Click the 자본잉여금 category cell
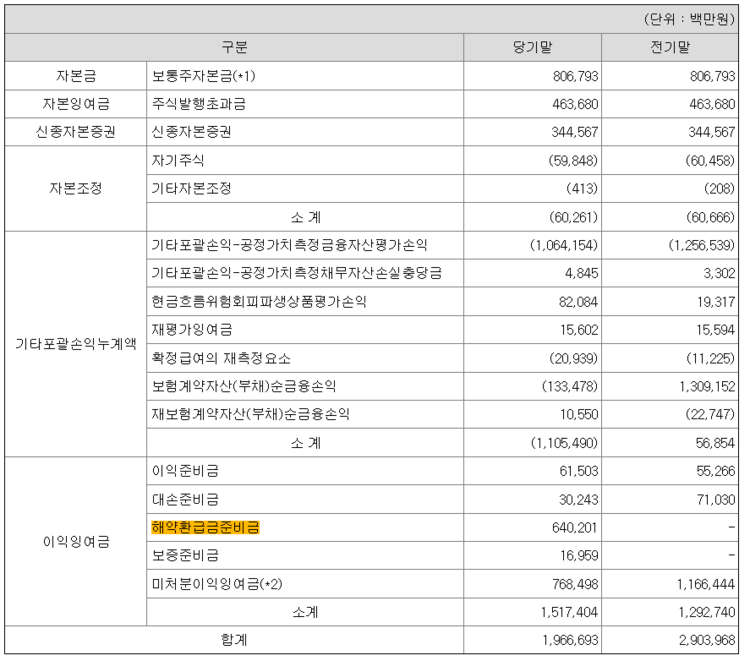Screen dimensions: 750x661 coord(76,104)
